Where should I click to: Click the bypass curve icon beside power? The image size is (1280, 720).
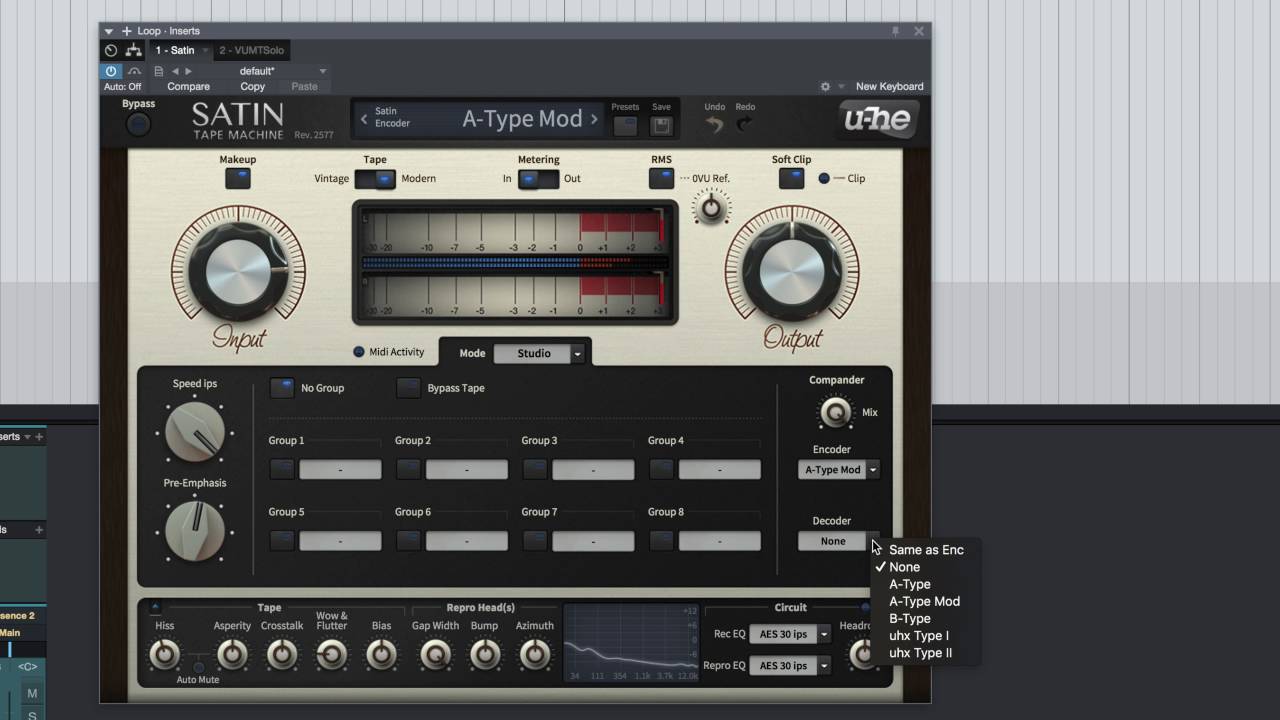click(133, 71)
